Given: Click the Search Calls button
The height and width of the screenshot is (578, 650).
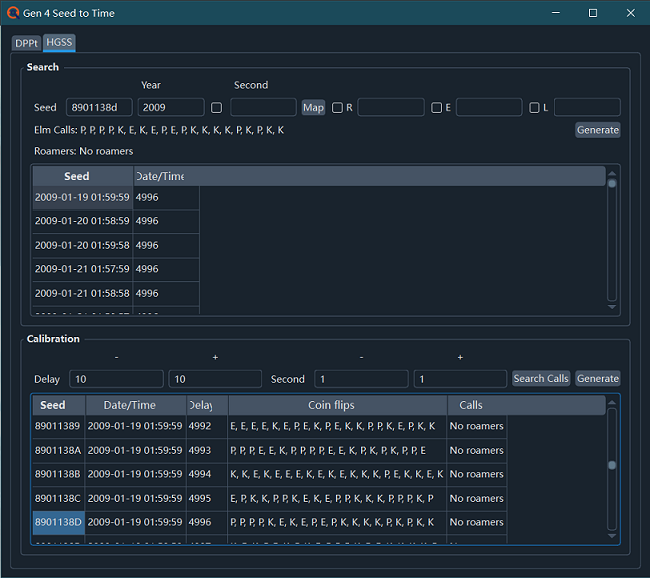Looking at the screenshot, I should [541, 379].
